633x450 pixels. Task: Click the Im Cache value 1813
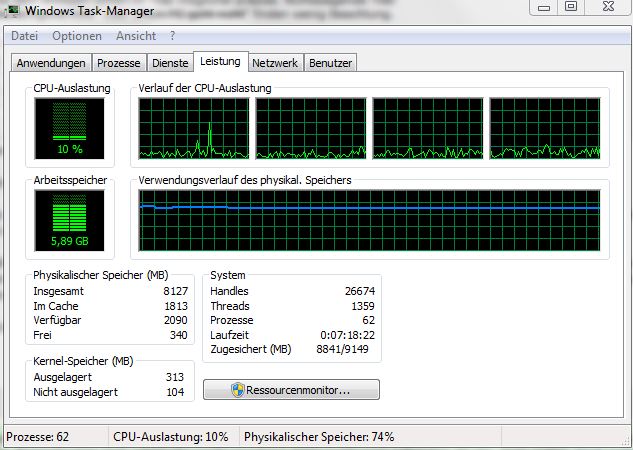point(176,306)
